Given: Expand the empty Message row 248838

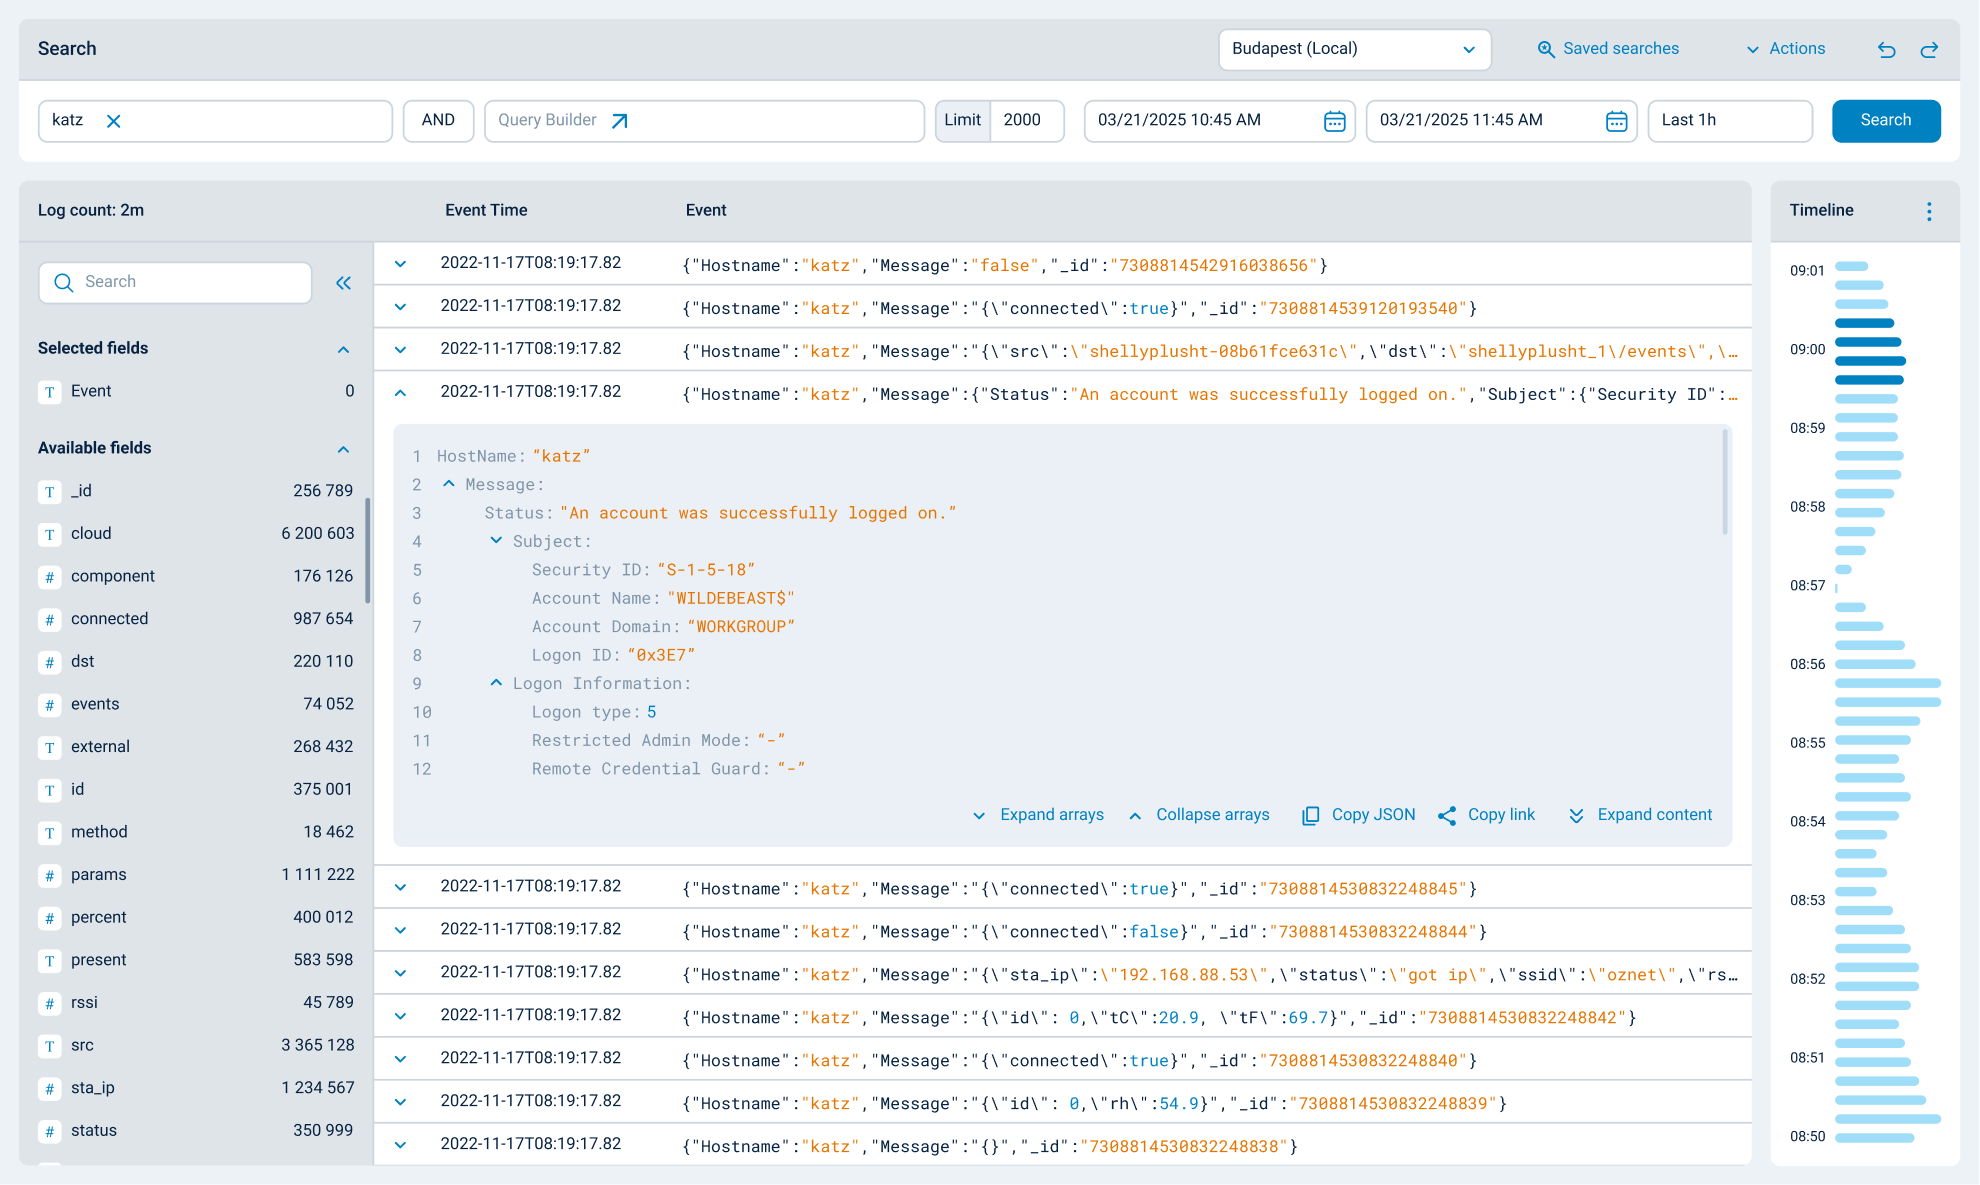Looking at the screenshot, I should pyautogui.click(x=400, y=1145).
